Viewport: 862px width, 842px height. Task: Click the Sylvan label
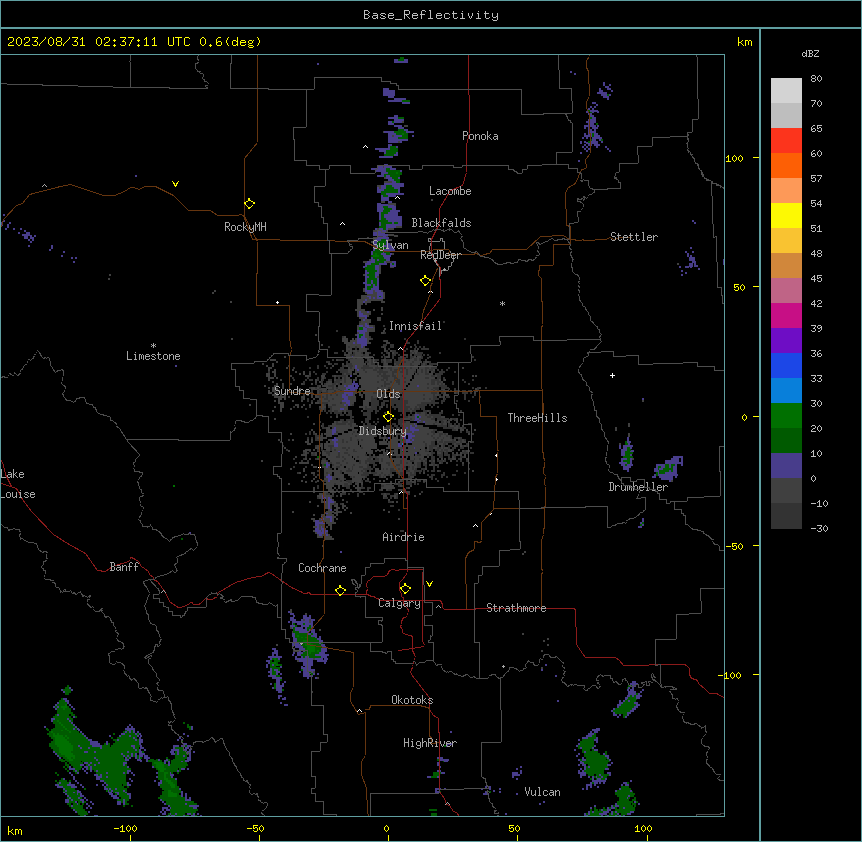tap(390, 245)
